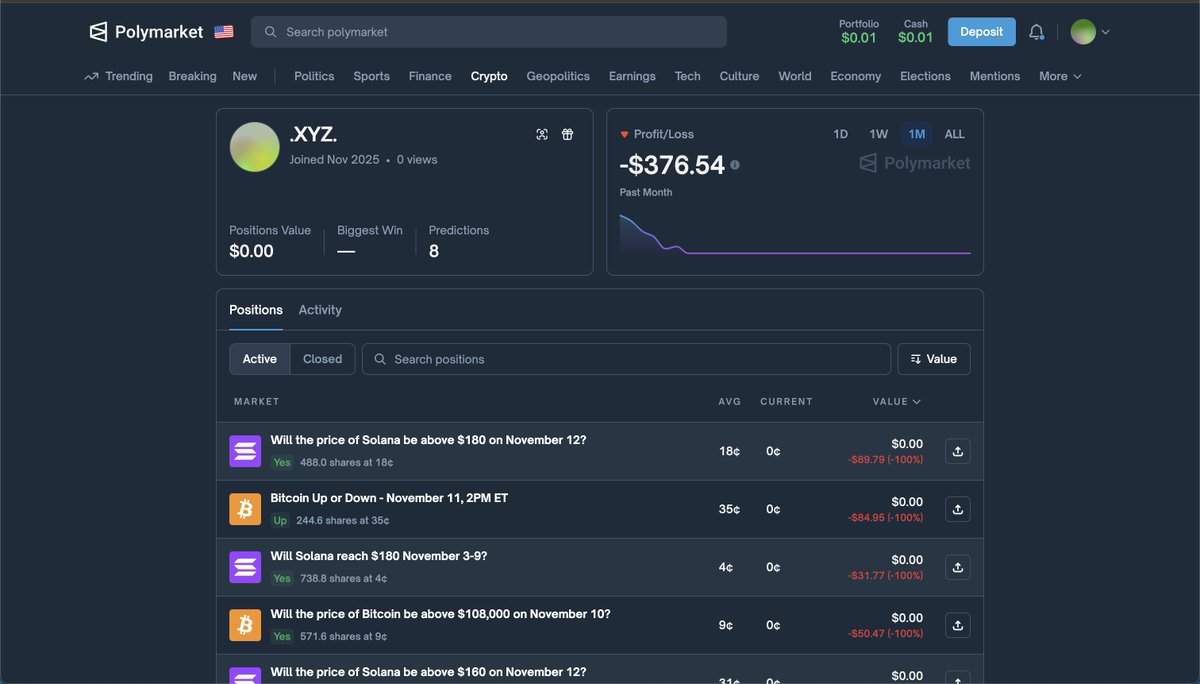Open 'Bitcoin be above $108,000 on November 10' market
The width and height of the screenshot is (1200, 684).
click(440, 614)
